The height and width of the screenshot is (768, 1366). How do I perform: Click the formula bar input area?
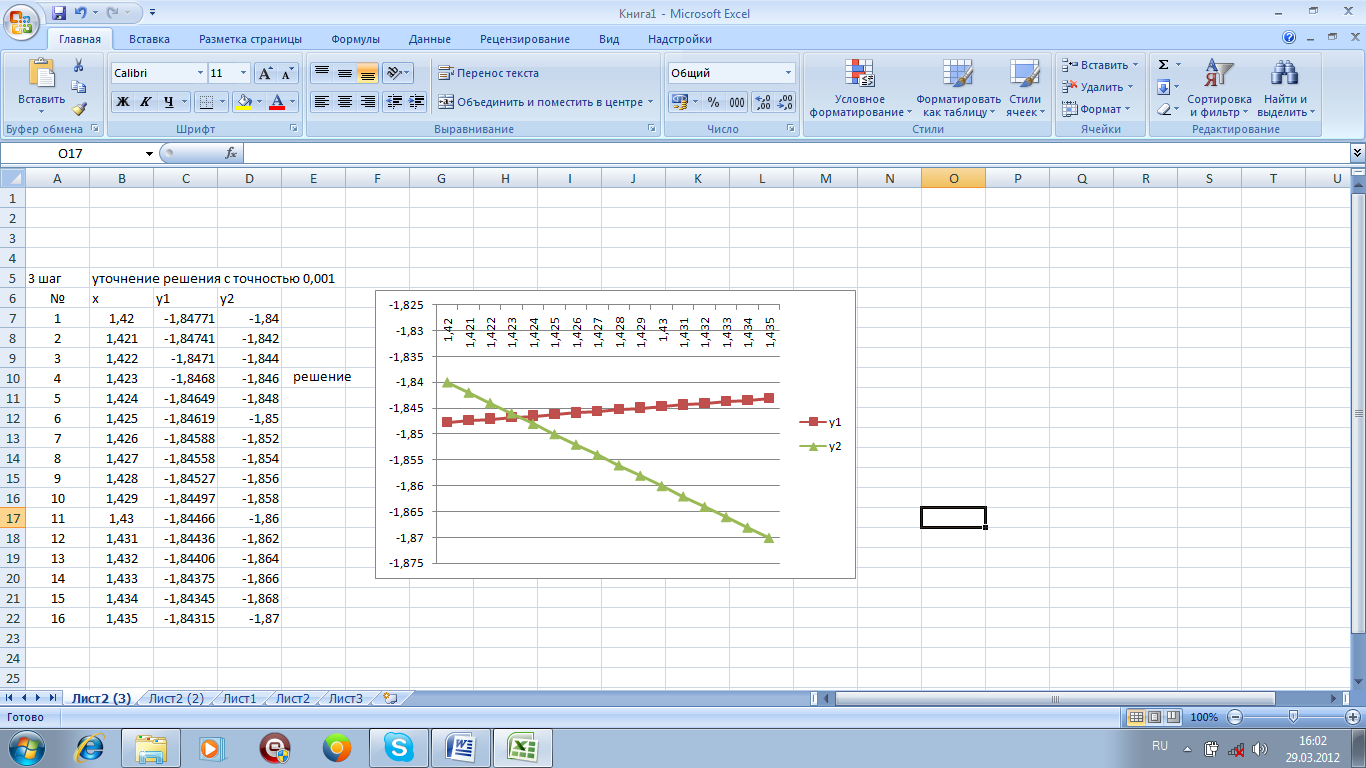click(x=795, y=153)
